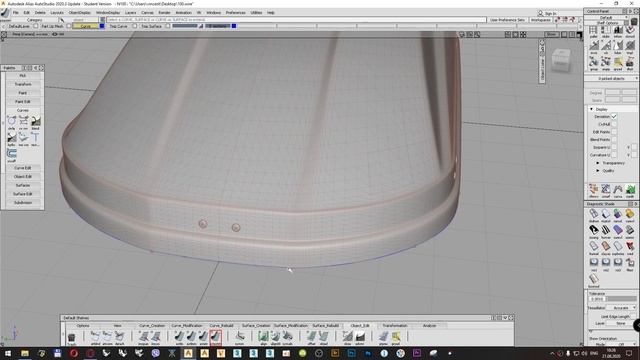
Task: Select the align tool icon in shelf
Action: tap(263, 337)
